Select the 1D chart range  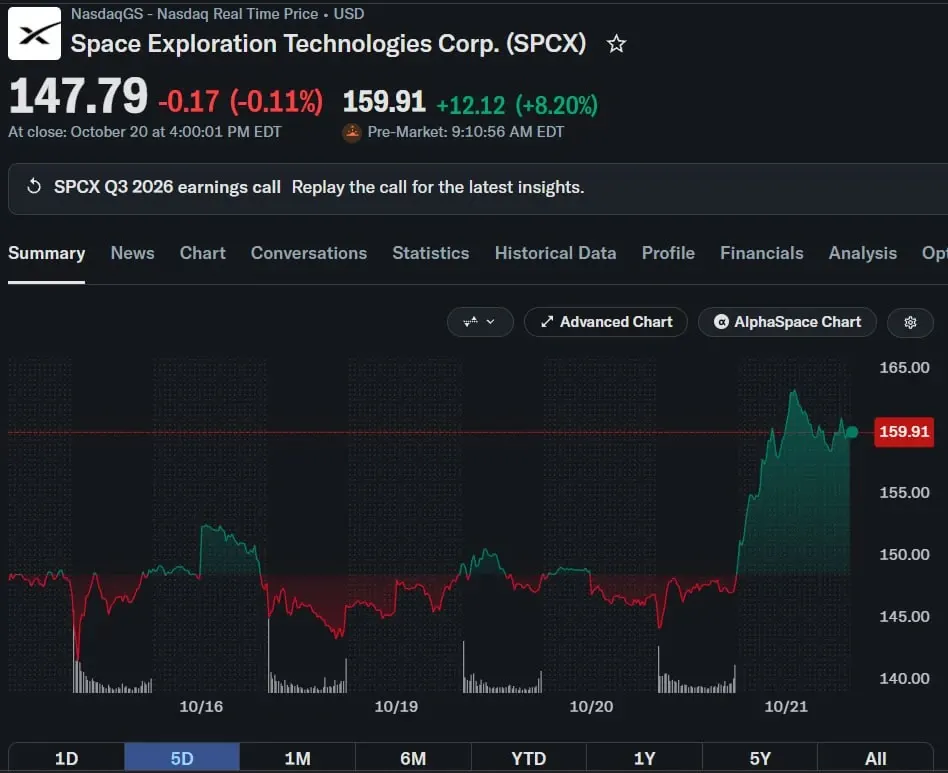point(67,758)
